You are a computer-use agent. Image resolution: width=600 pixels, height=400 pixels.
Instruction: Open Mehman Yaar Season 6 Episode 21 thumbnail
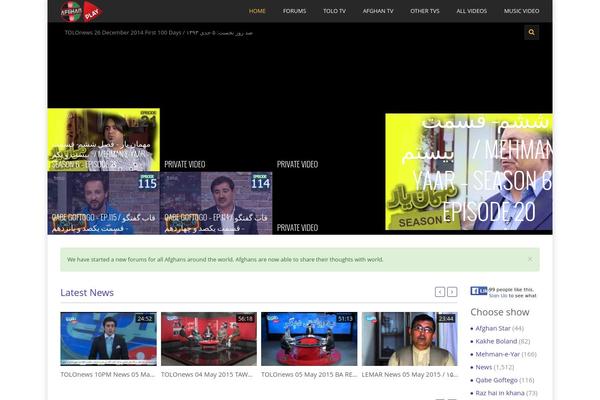[104, 140]
